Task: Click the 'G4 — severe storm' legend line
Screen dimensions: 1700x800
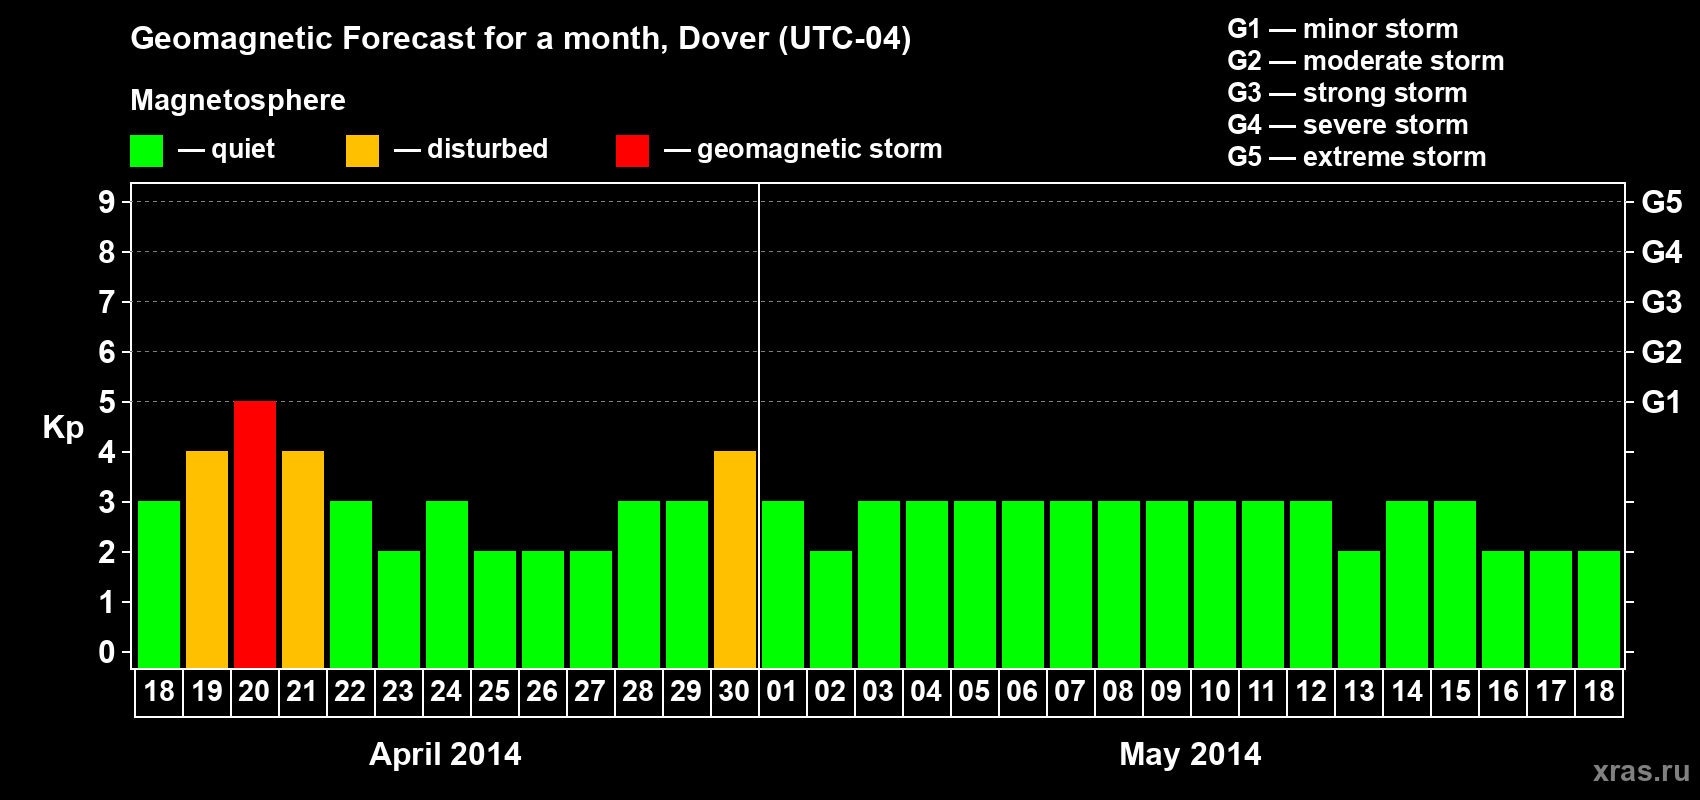Action: tap(1348, 125)
